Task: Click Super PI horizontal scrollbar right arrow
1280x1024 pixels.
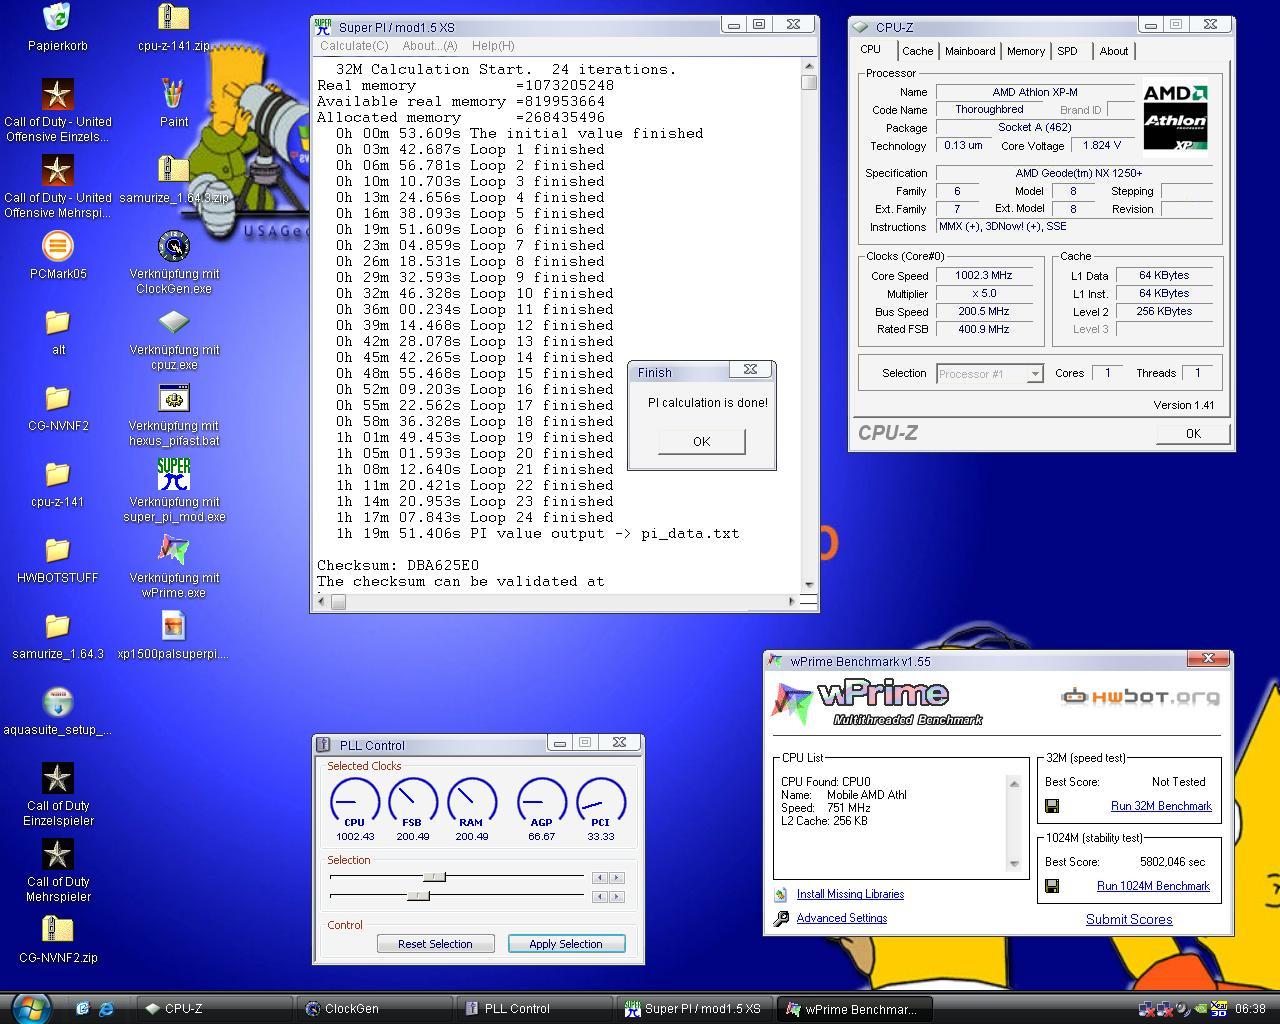Action: click(x=792, y=601)
